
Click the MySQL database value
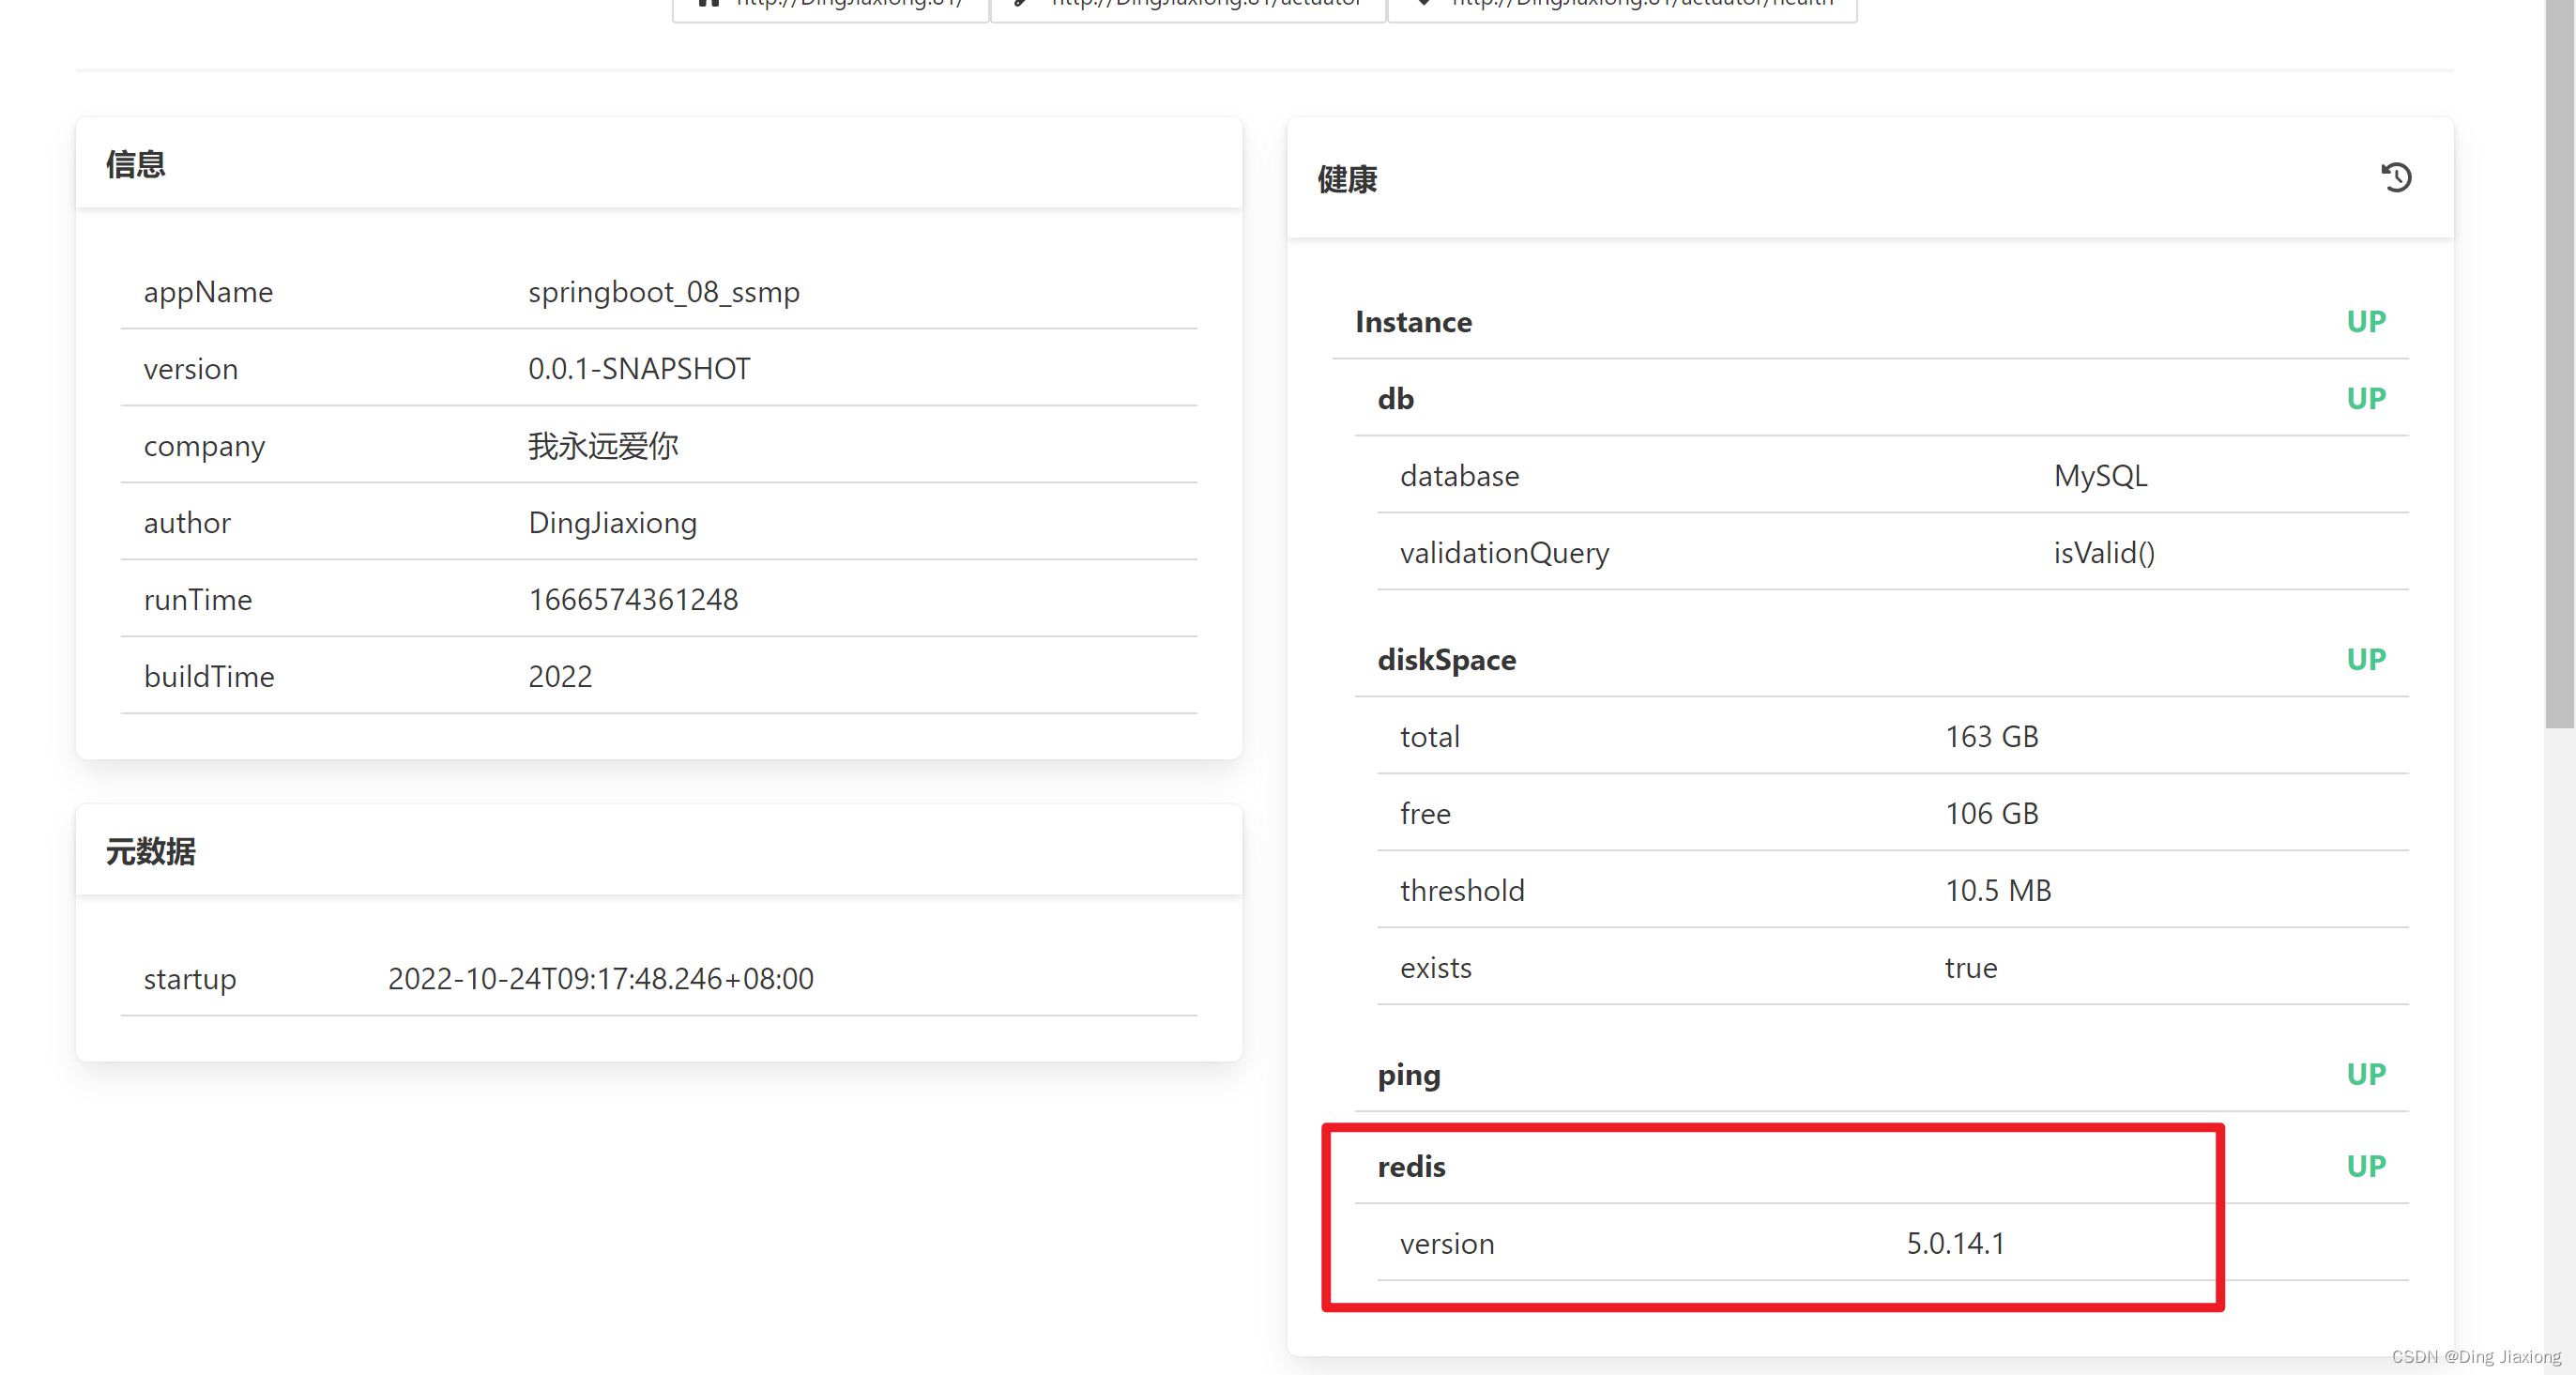(2100, 476)
